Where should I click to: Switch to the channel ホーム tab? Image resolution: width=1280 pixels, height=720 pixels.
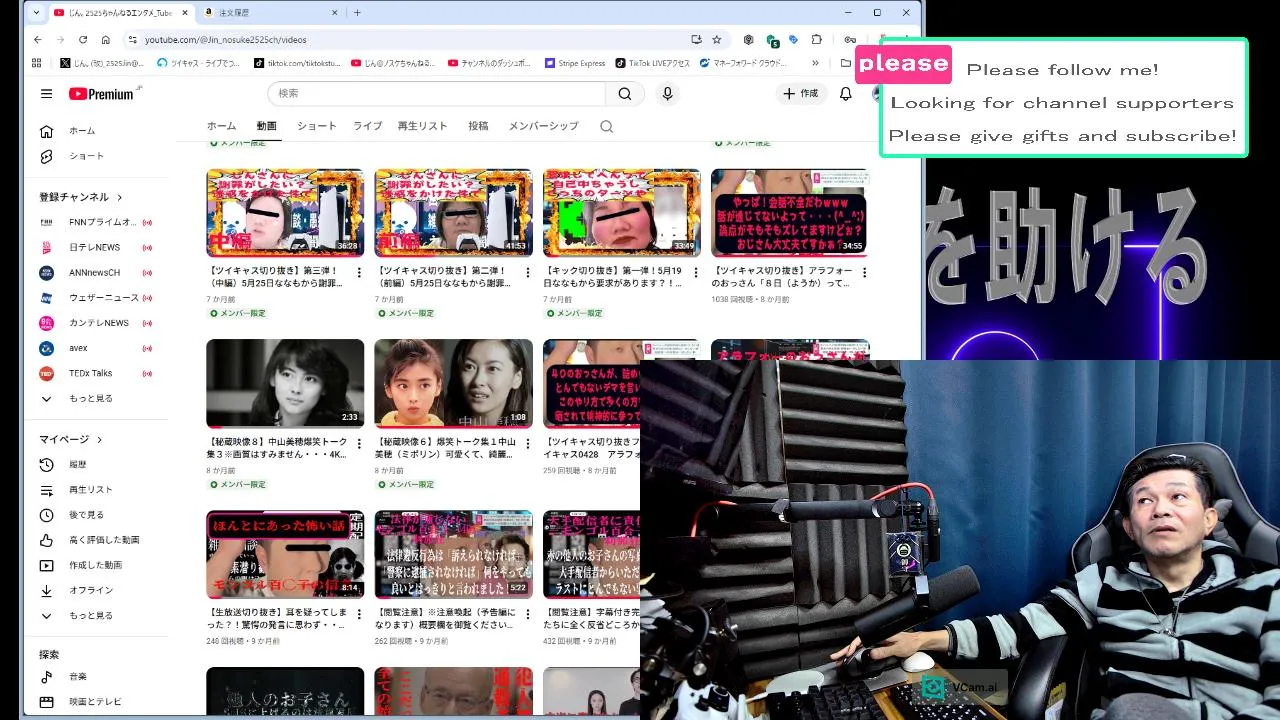pos(221,126)
